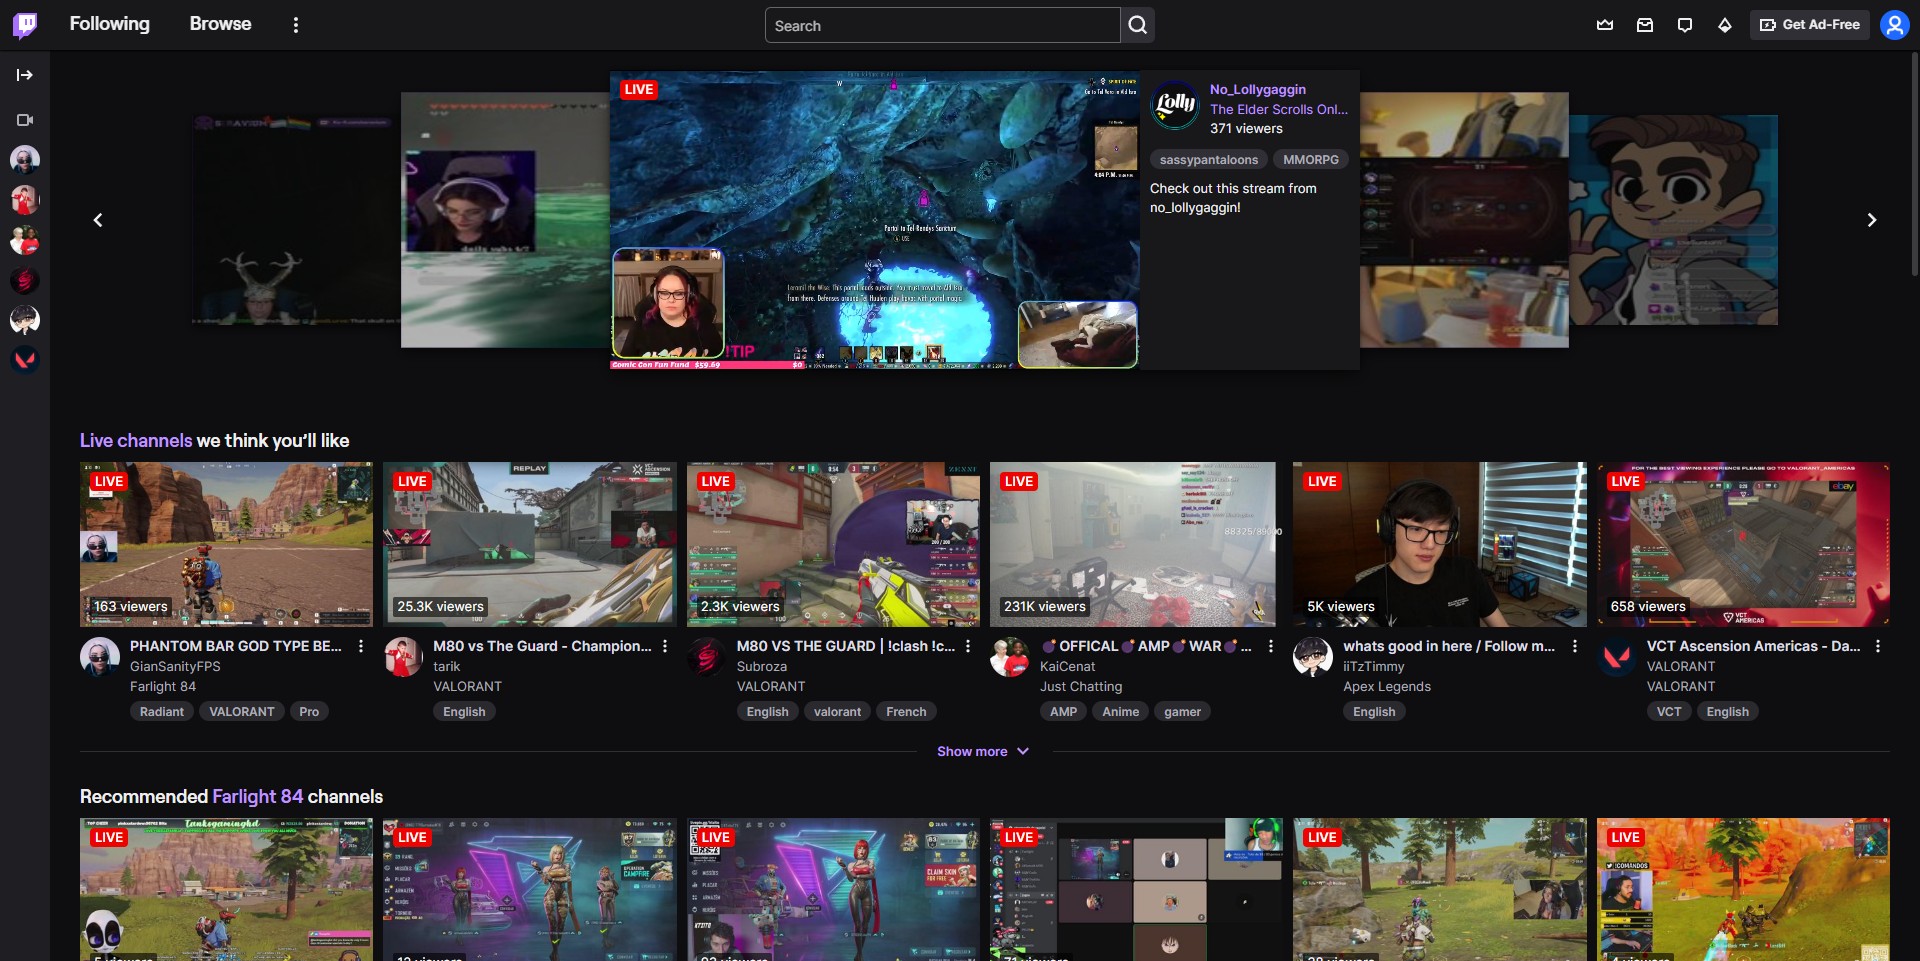The height and width of the screenshot is (961, 1920).
Task: Expand more live channels with Show more
Action: tap(983, 752)
